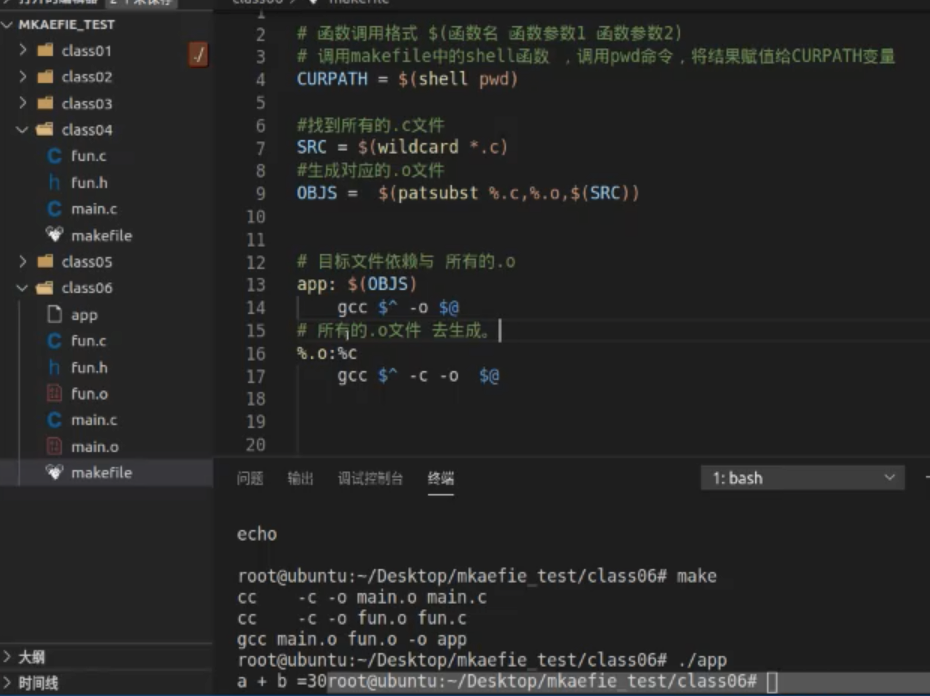Click the C icon of class04 fun.c
This screenshot has width=930, height=696.
pyautogui.click(x=54, y=155)
